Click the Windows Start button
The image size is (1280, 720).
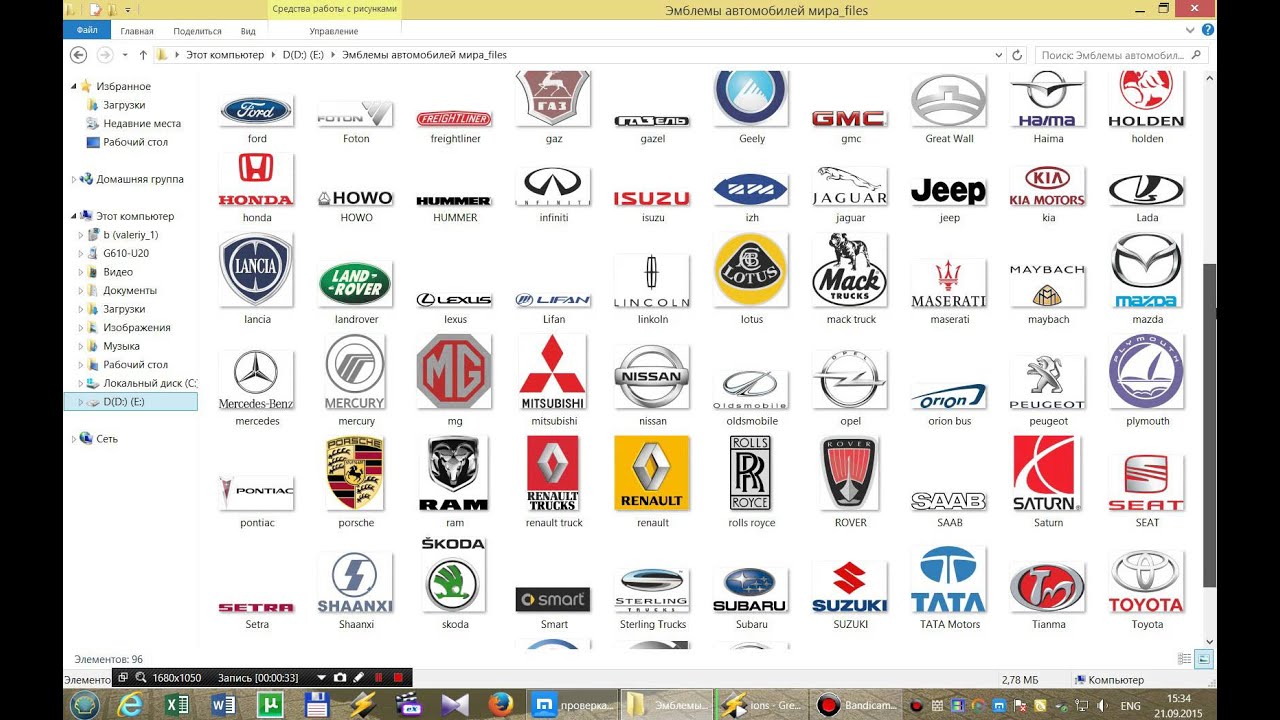click(84, 705)
